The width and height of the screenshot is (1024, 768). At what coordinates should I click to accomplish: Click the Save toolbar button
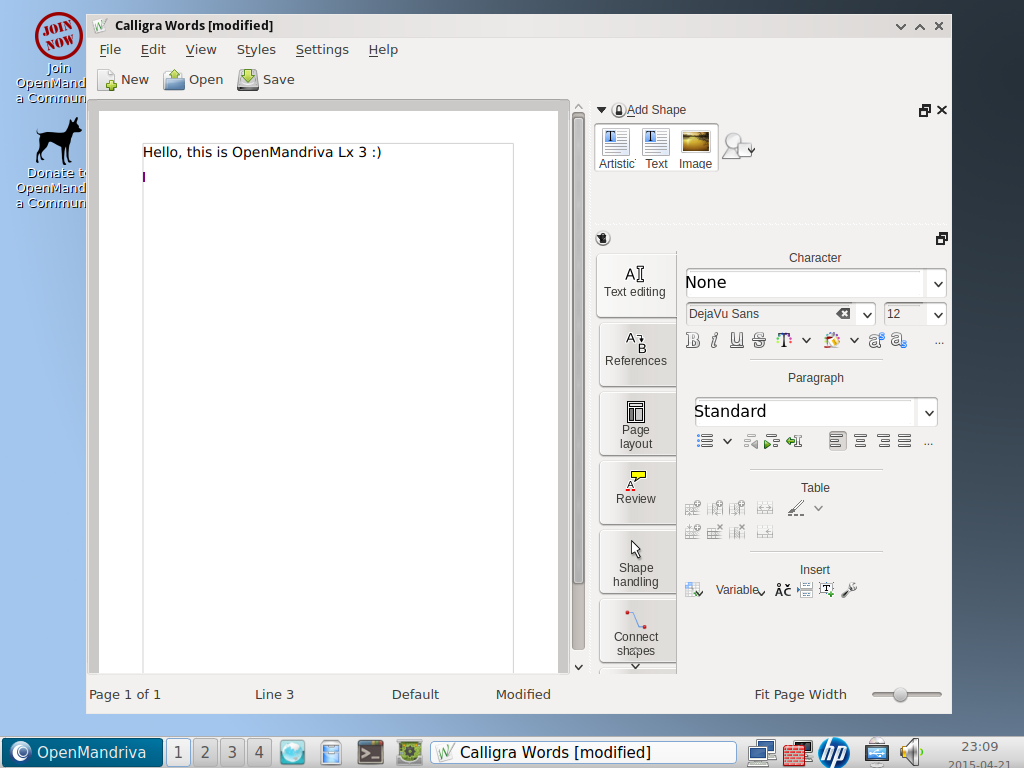[266, 80]
